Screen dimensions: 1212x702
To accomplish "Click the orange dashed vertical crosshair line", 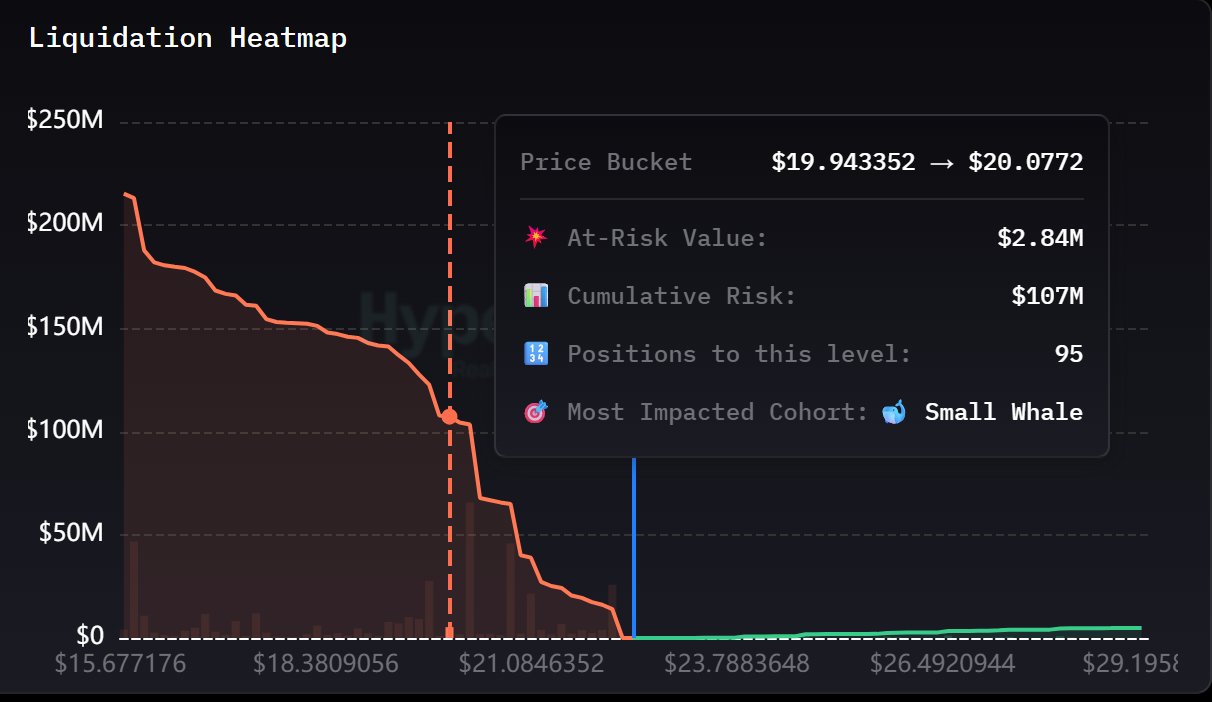I will click(450, 250).
